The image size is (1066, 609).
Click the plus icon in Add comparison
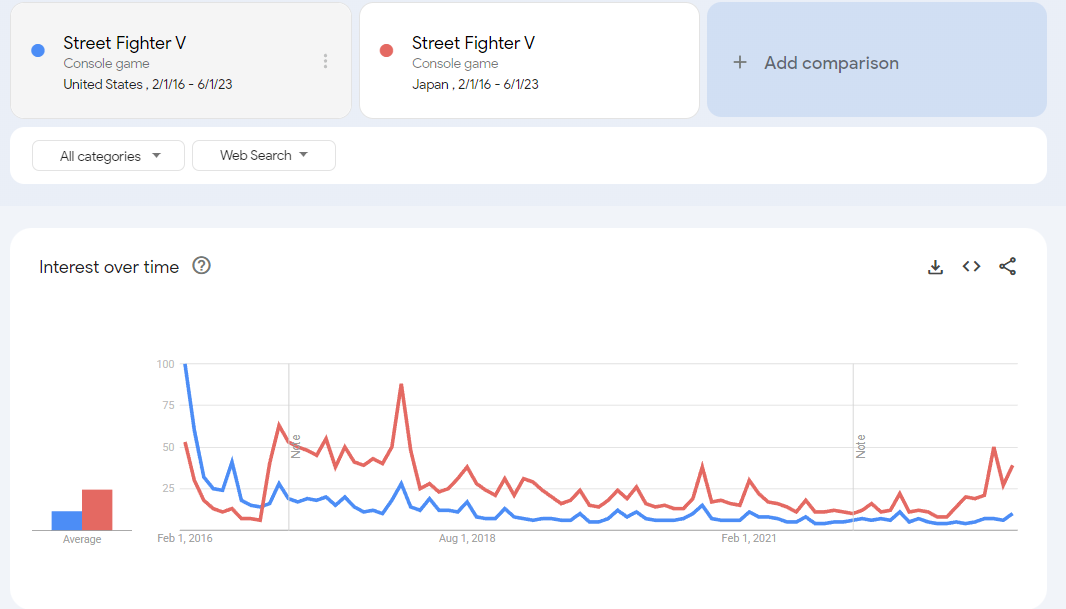740,63
